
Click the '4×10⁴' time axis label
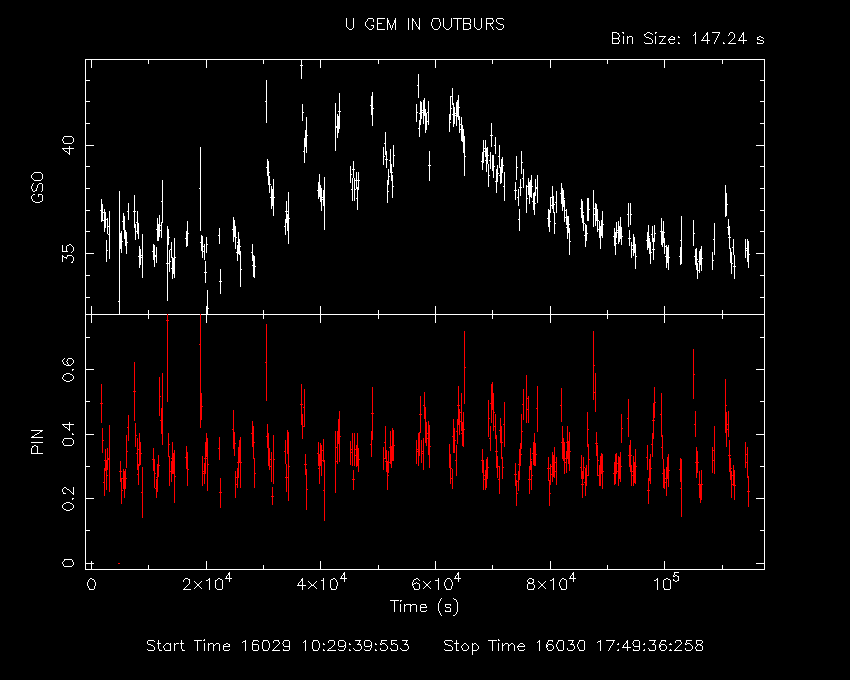[321, 583]
